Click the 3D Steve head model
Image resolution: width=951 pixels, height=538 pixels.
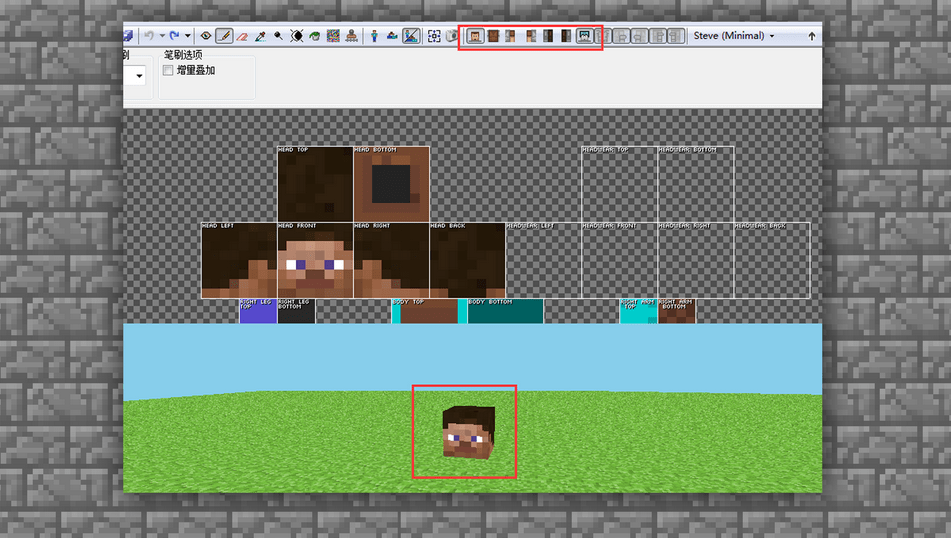point(468,432)
